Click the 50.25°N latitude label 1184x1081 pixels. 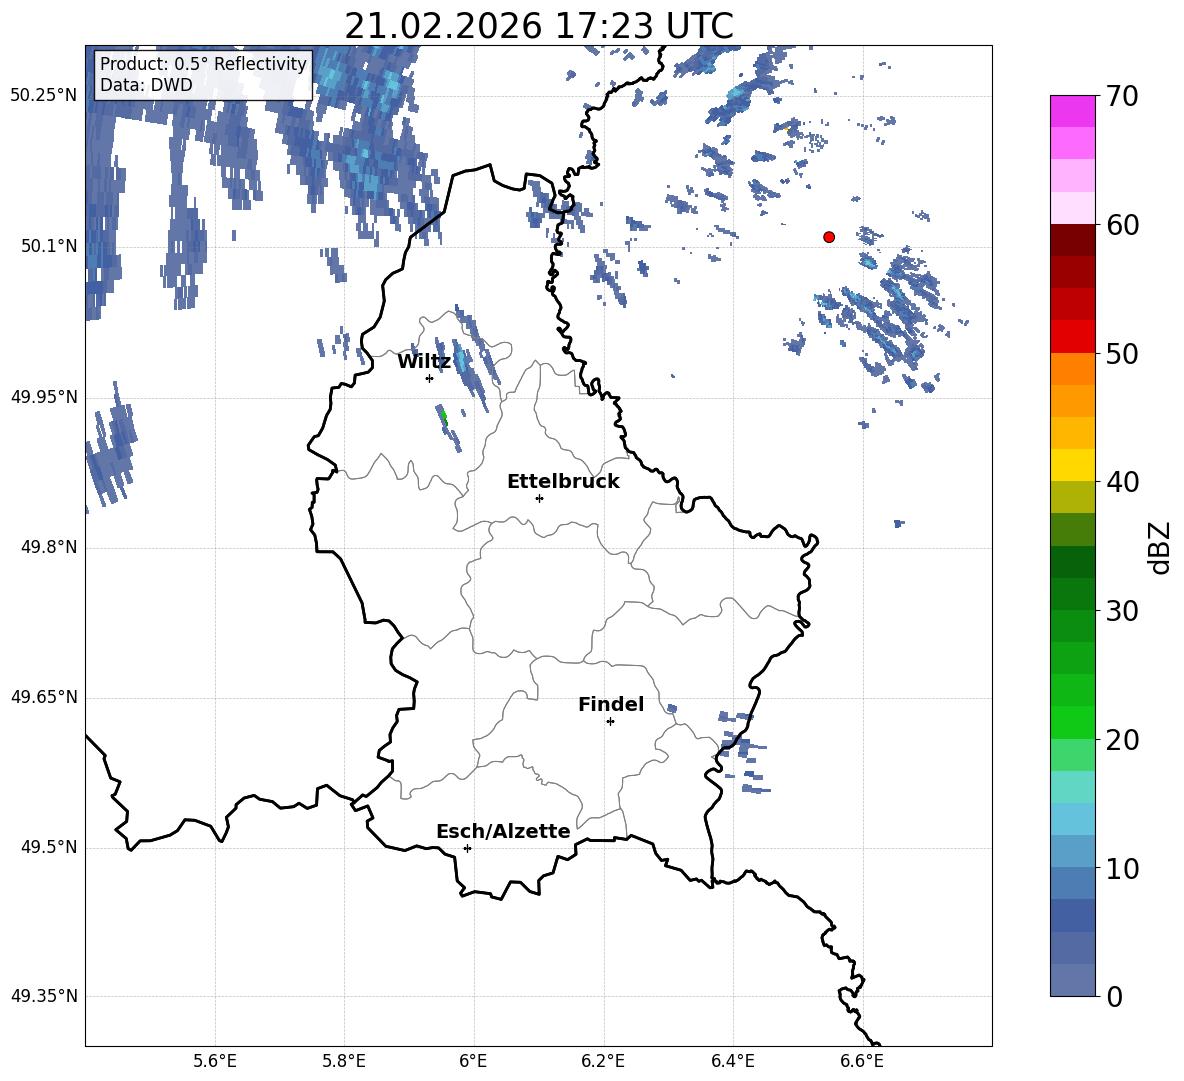point(44,96)
